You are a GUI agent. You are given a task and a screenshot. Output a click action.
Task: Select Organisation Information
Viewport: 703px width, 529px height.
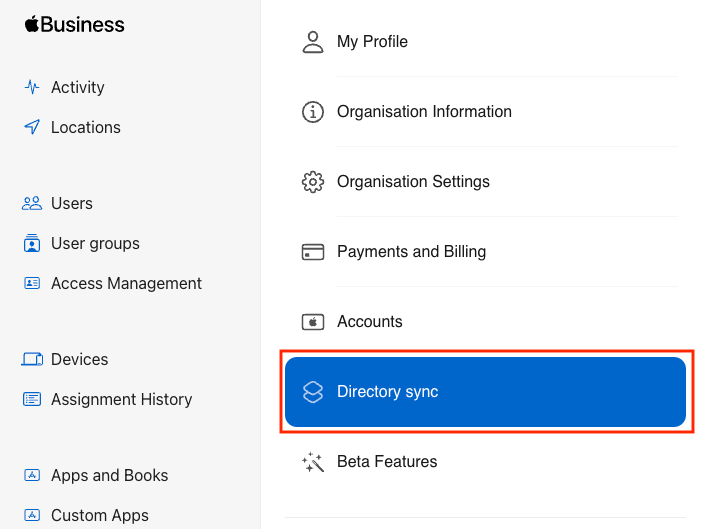(424, 112)
